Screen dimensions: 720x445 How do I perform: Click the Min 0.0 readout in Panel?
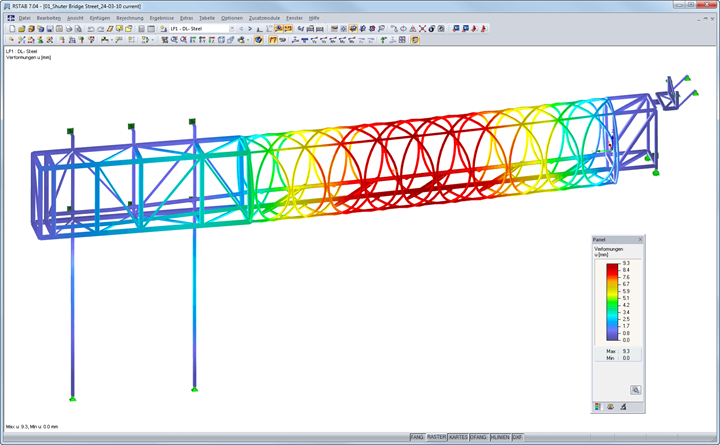(618, 358)
